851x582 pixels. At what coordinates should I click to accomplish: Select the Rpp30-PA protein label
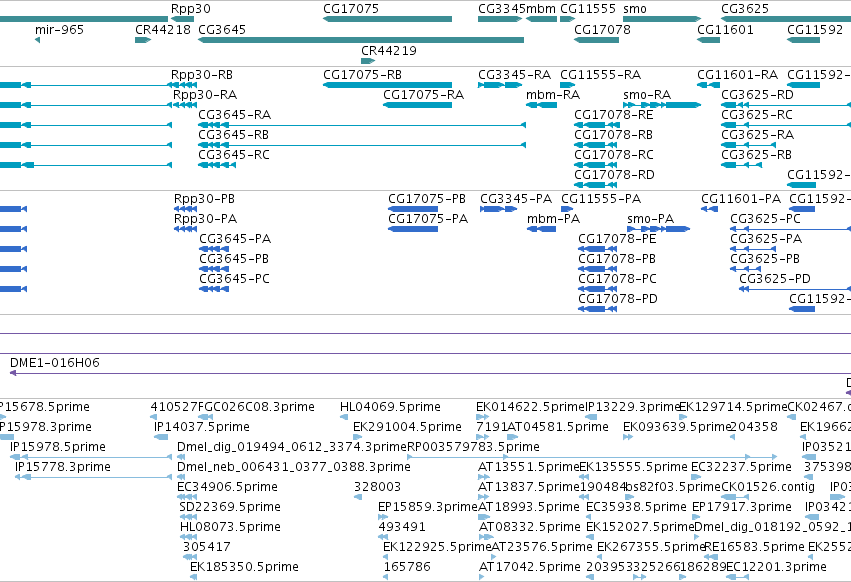coord(205,219)
